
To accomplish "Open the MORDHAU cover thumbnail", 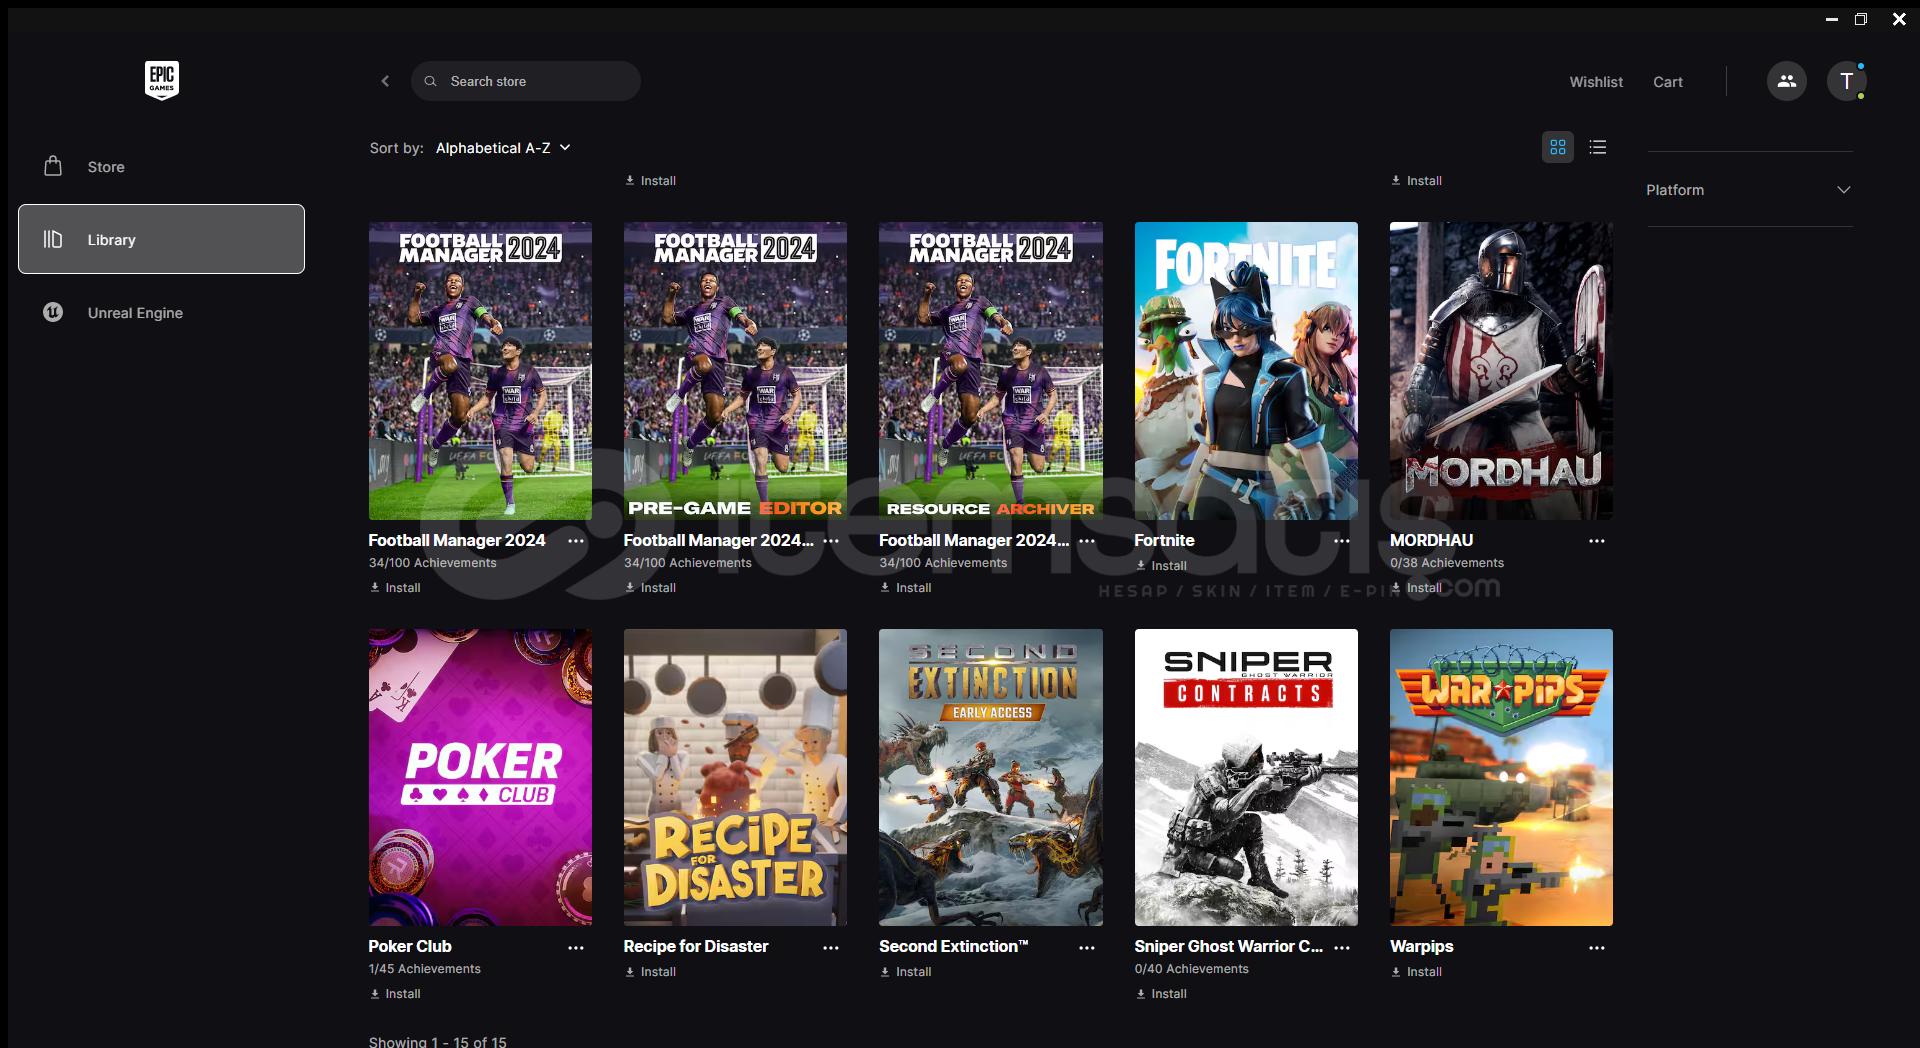I will pos(1501,370).
